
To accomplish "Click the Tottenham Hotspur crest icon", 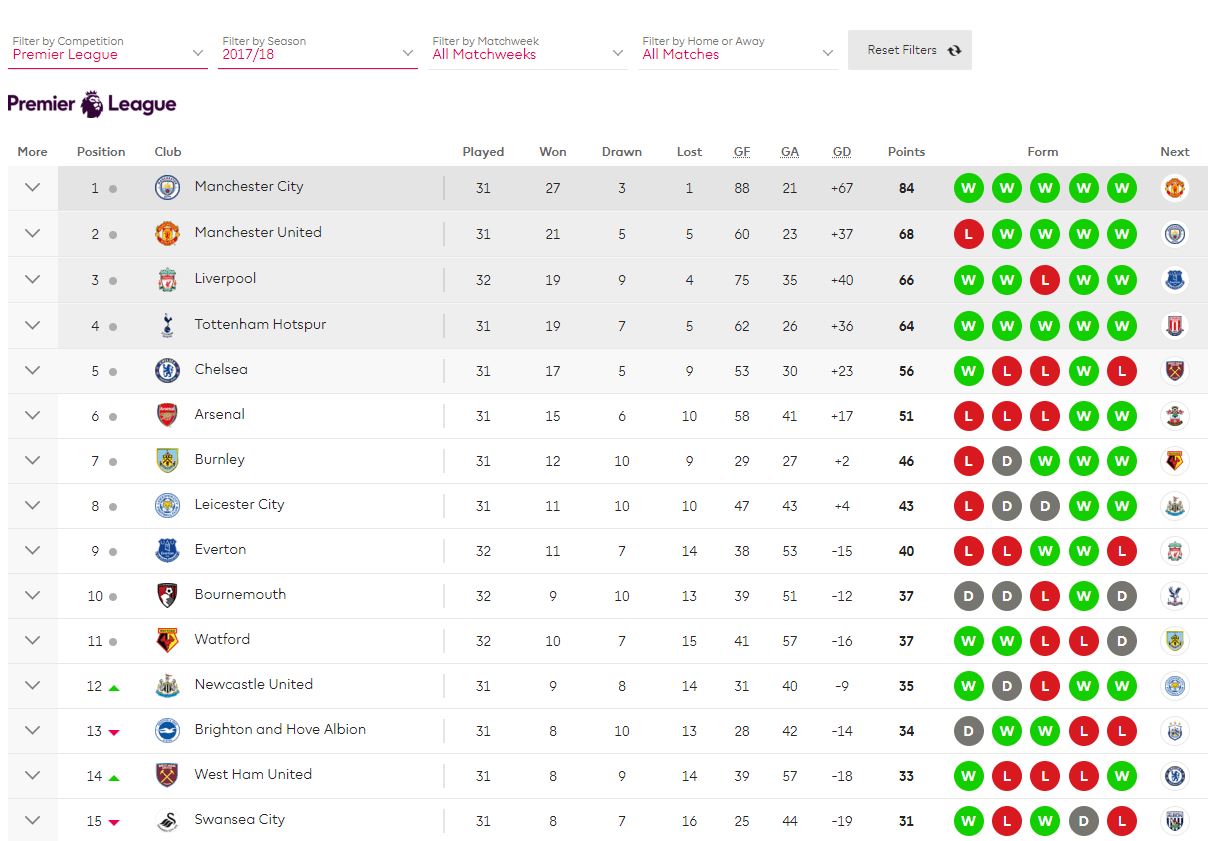I will 167,325.
